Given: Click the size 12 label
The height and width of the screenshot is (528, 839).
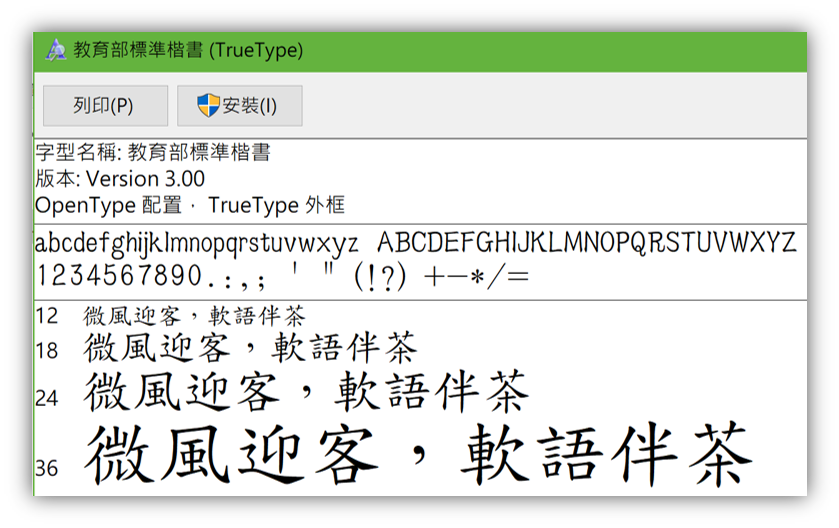Looking at the screenshot, I should [47, 316].
